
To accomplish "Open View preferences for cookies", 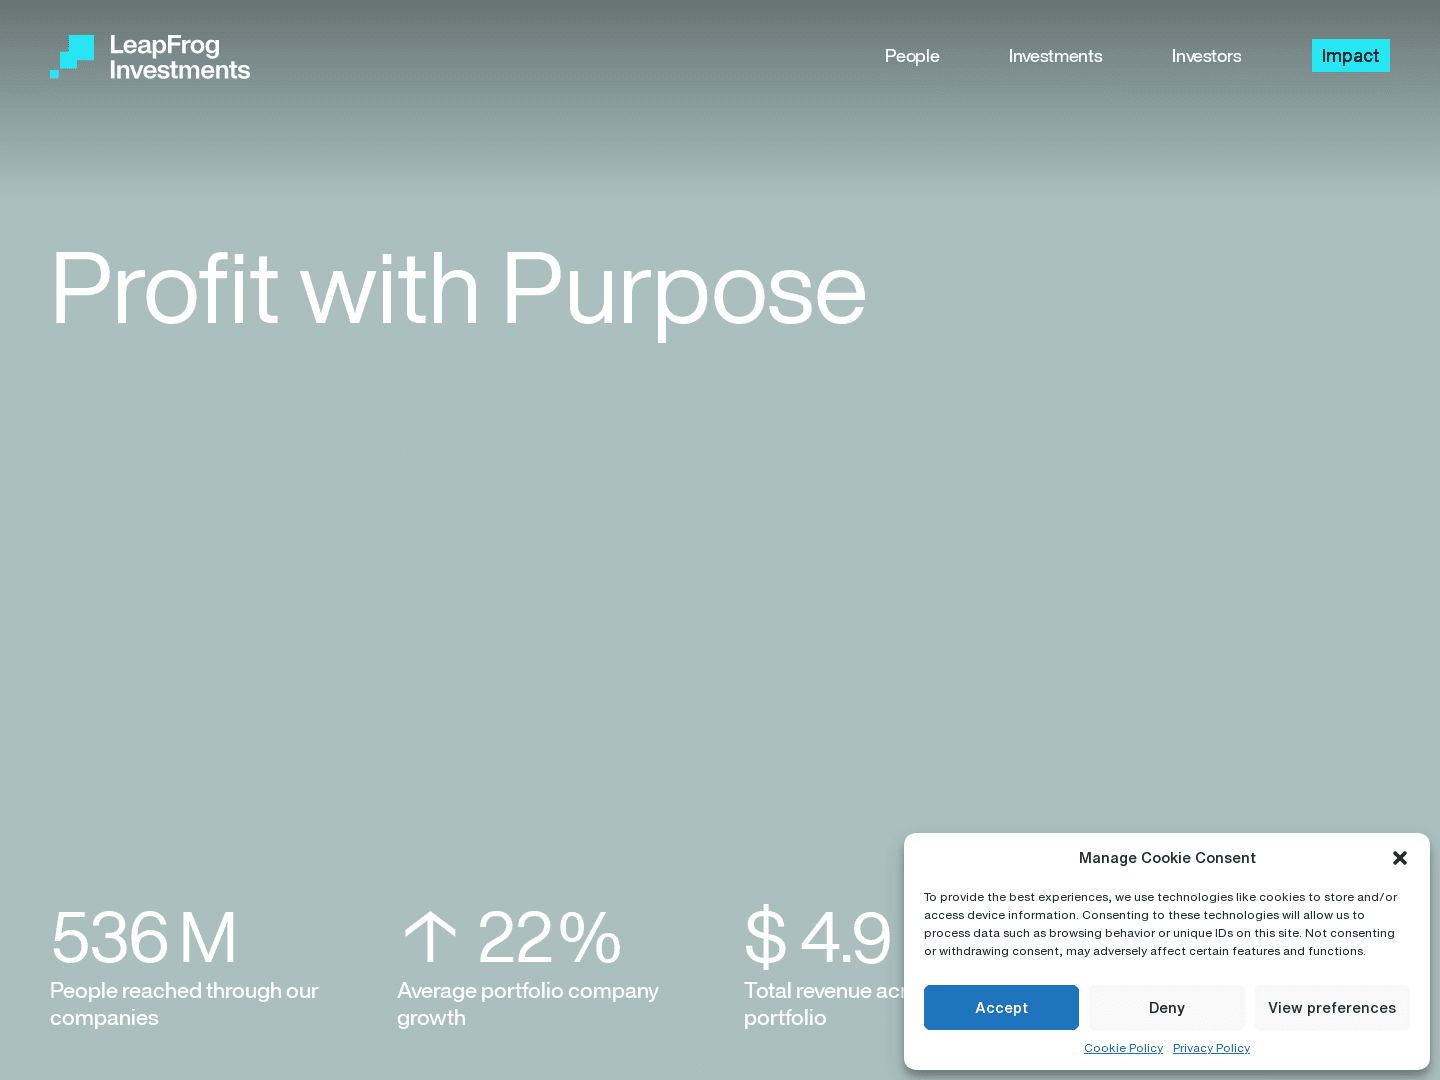I will point(1331,1007).
